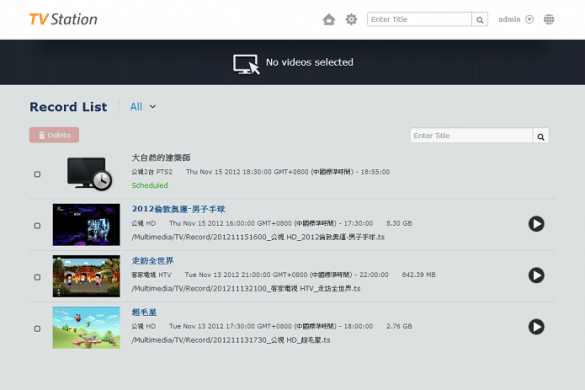Screen dimensions: 585x390
Task: Focus the record list Enter Title field
Action: coord(471,135)
